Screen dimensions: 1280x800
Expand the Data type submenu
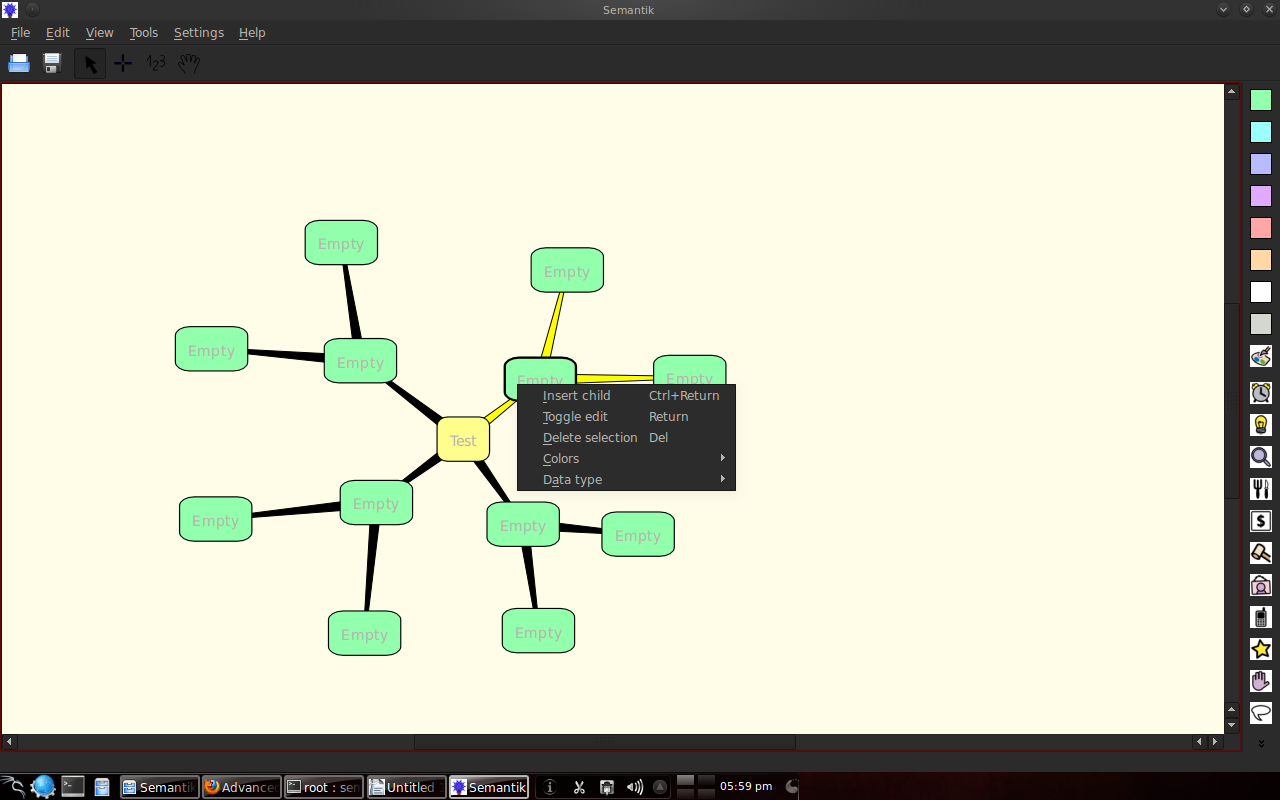[x=626, y=479]
